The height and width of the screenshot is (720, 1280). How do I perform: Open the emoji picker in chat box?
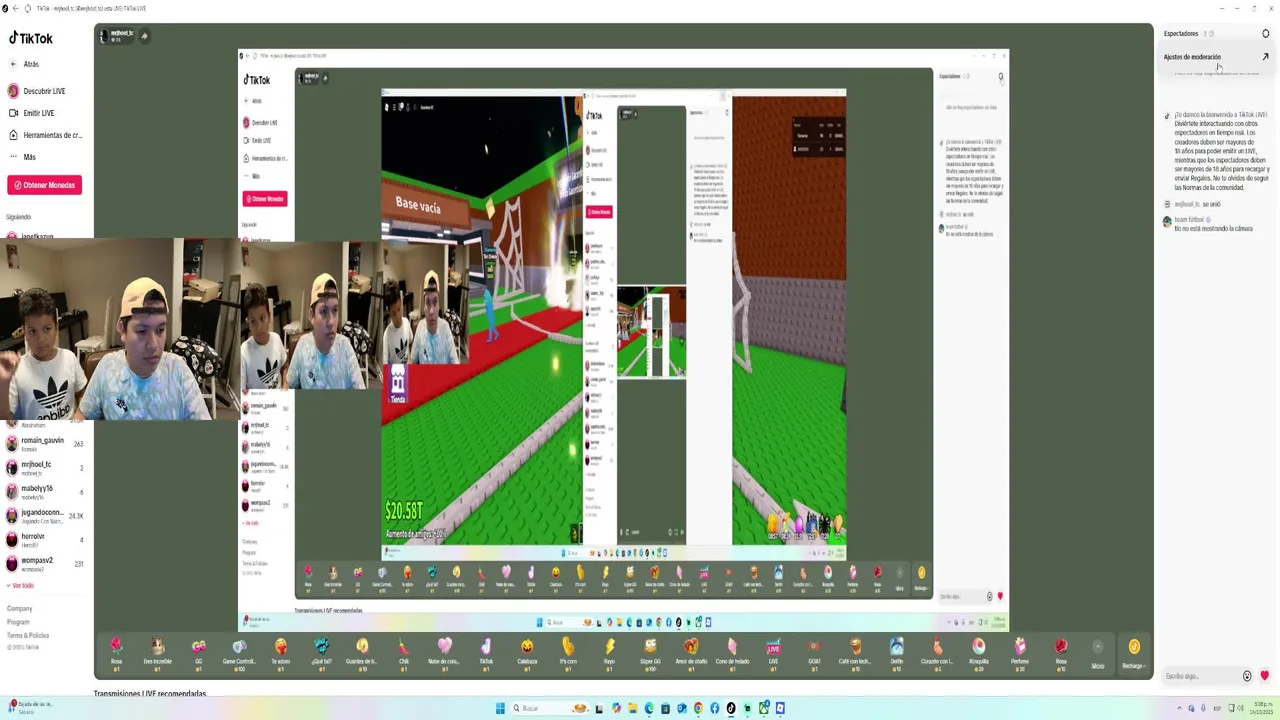[1247, 676]
